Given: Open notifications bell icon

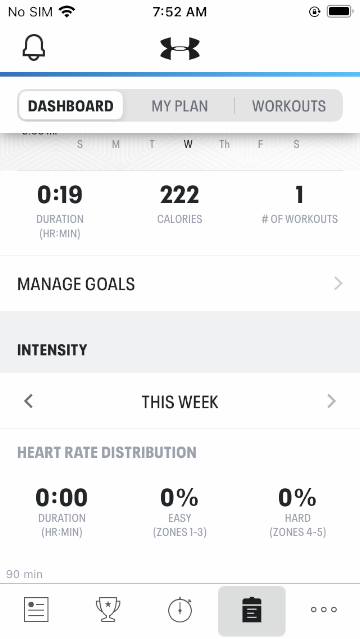Looking at the screenshot, I should point(33,48).
